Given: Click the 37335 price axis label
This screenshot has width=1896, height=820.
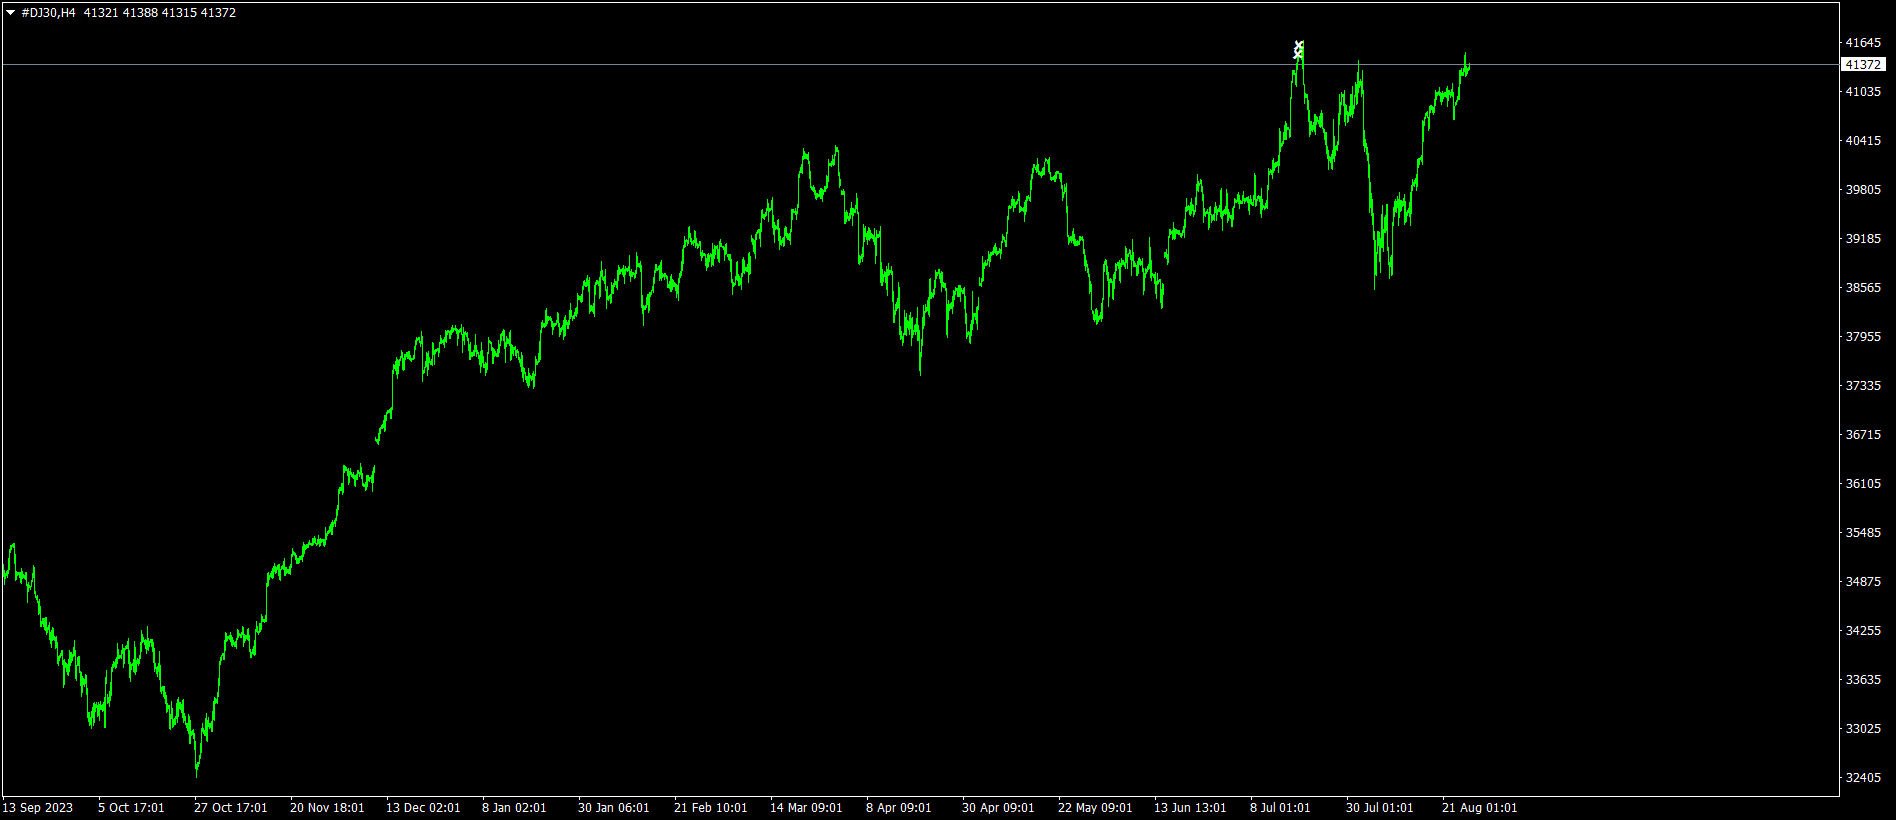Looking at the screenshot, I should point(1863,386).
